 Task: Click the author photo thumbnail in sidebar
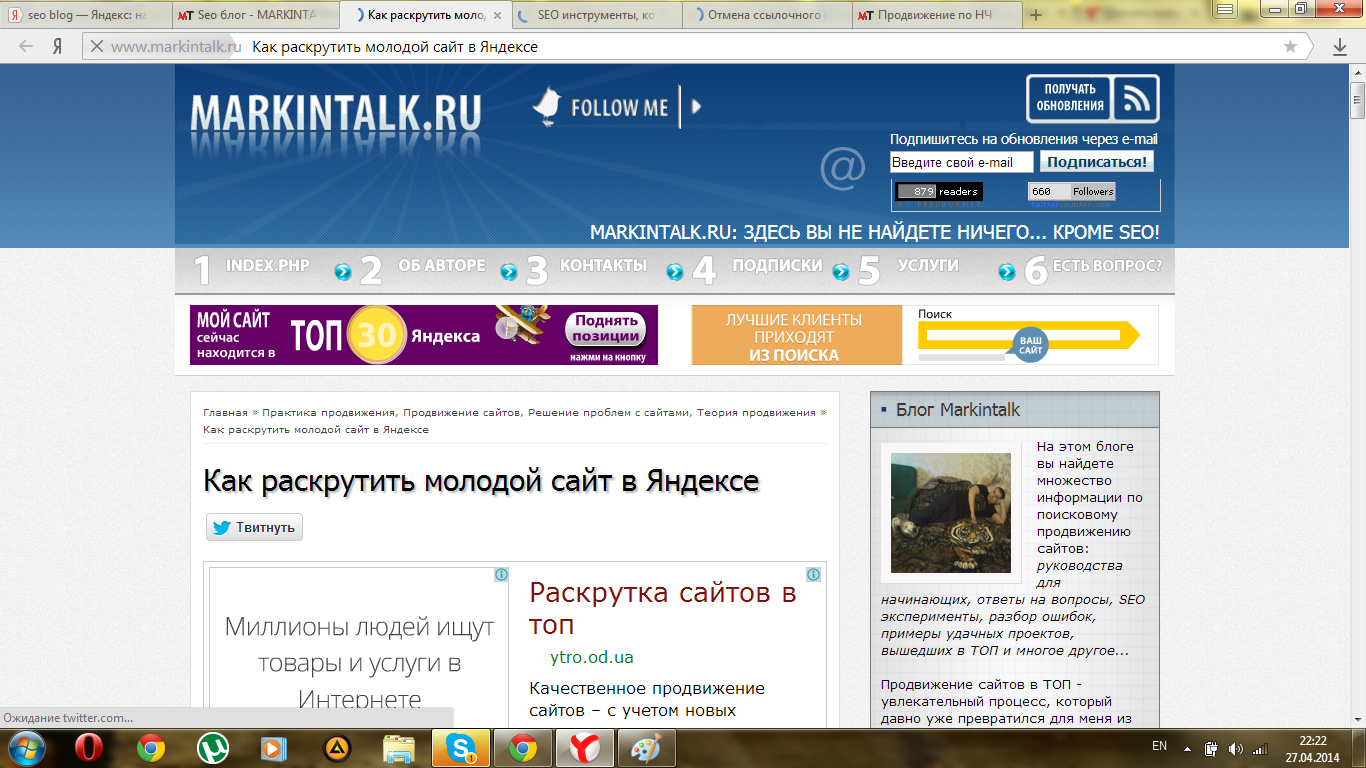point(951,513)
